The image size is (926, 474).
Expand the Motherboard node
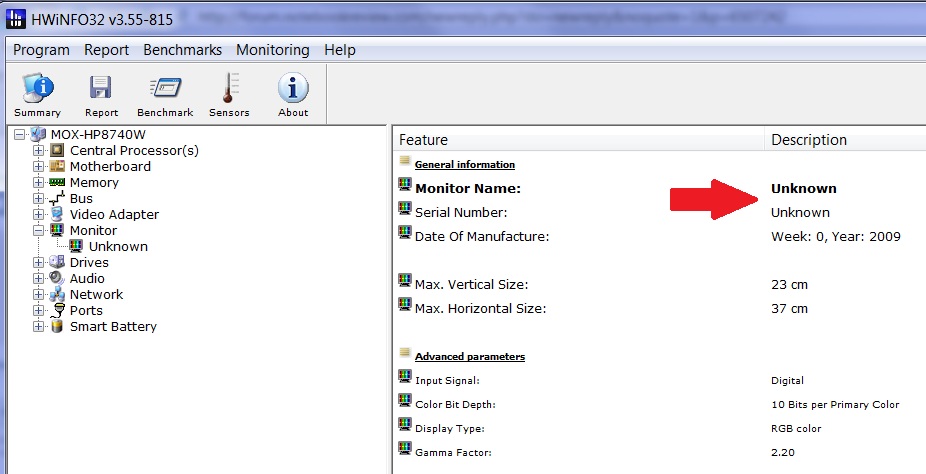pyautogui.click(x=38, y=166)
